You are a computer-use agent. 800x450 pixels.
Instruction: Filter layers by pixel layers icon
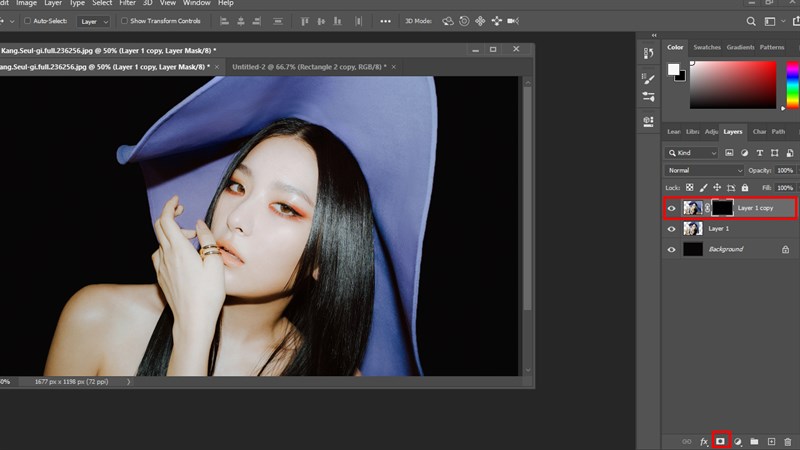coord(729,153)
